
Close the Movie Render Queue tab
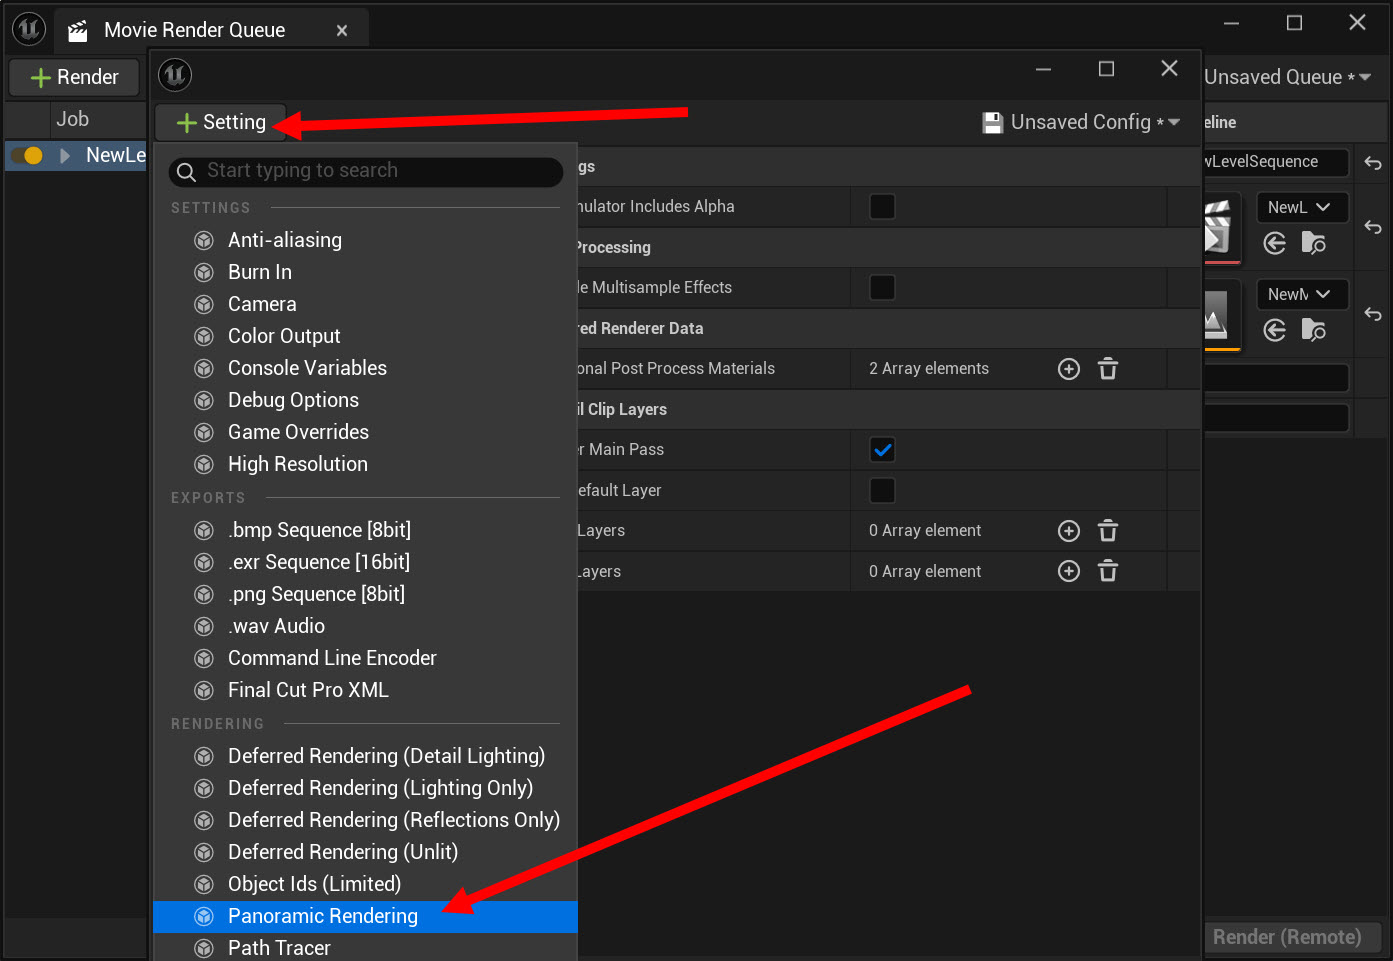342,31
